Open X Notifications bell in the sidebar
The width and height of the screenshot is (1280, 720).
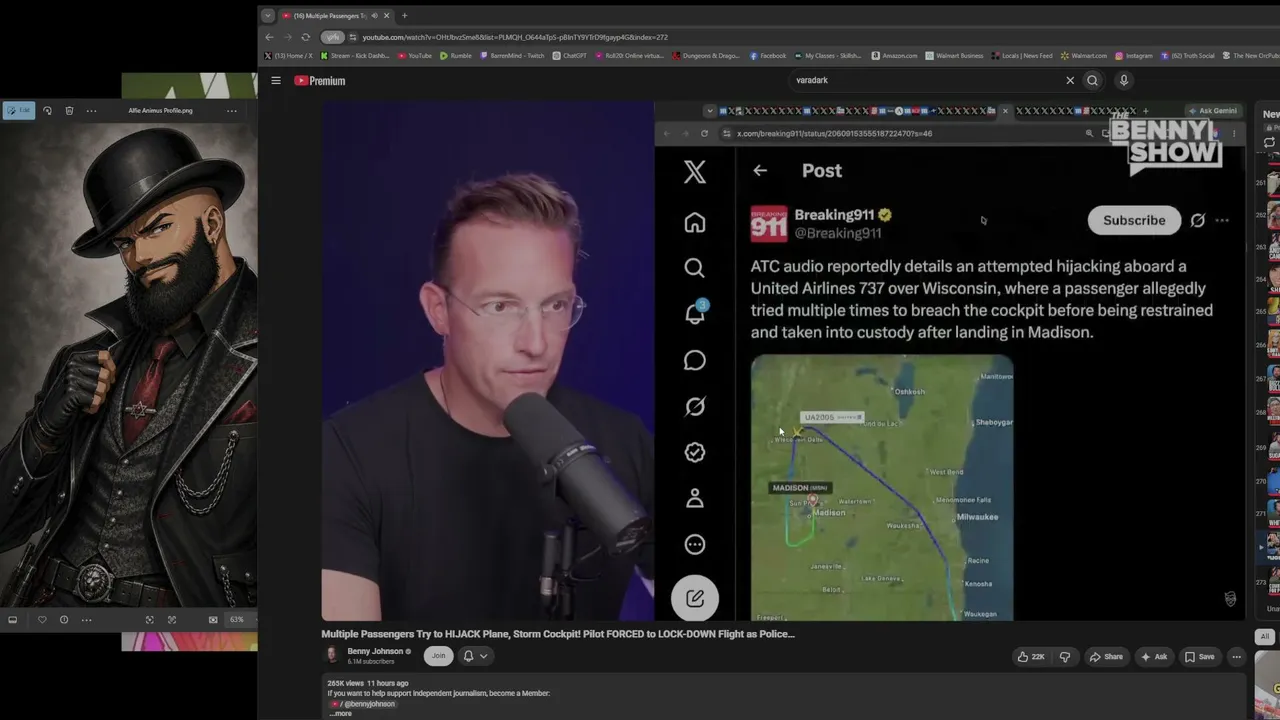tap(695, 313)
